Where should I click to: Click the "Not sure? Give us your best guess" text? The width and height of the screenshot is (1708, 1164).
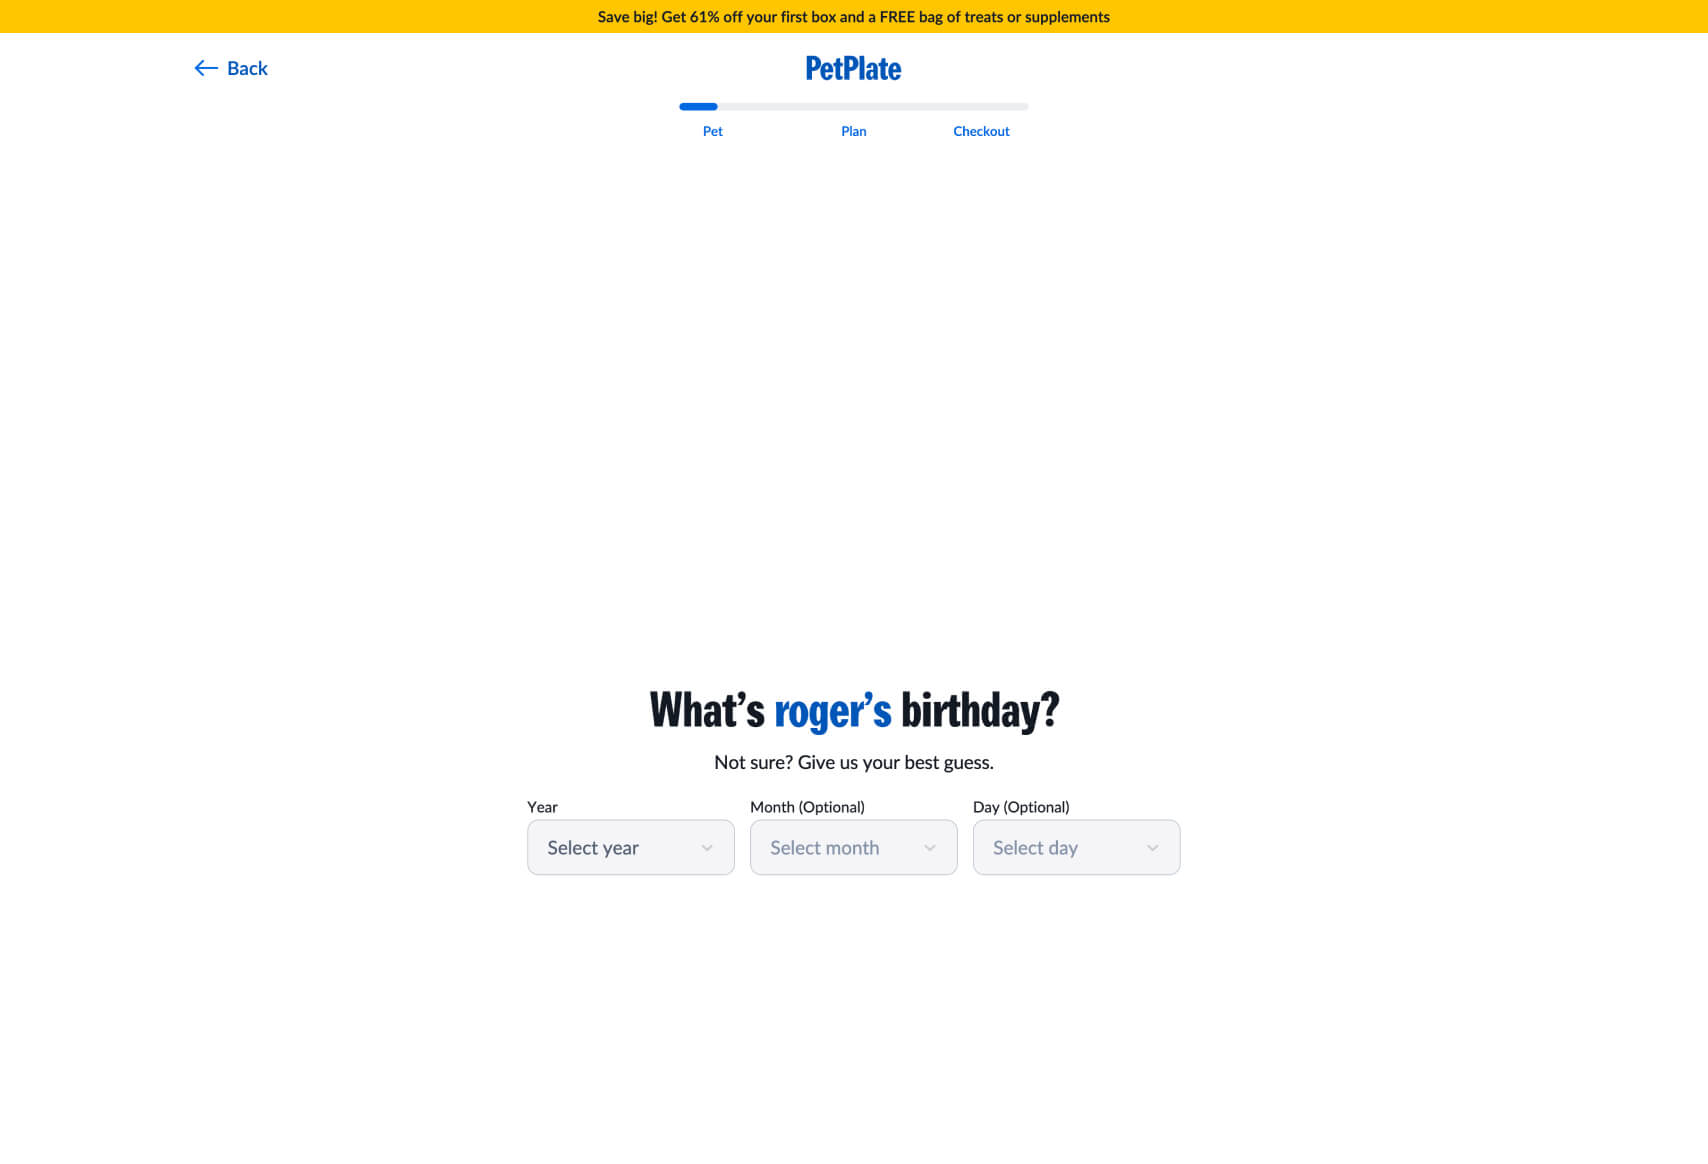[854, 762]
